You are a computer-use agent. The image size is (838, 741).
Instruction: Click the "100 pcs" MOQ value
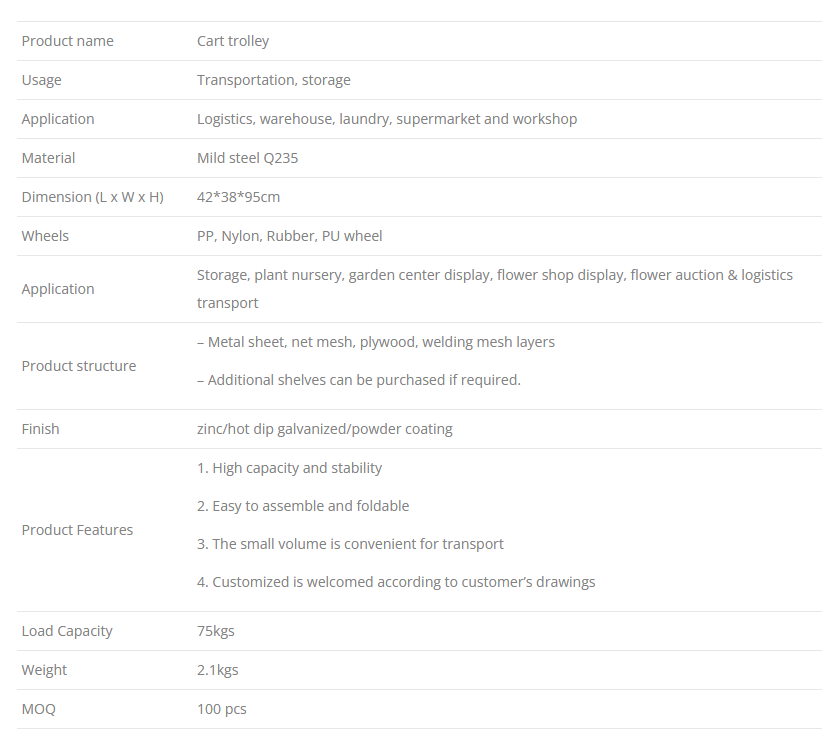[221, 709]
